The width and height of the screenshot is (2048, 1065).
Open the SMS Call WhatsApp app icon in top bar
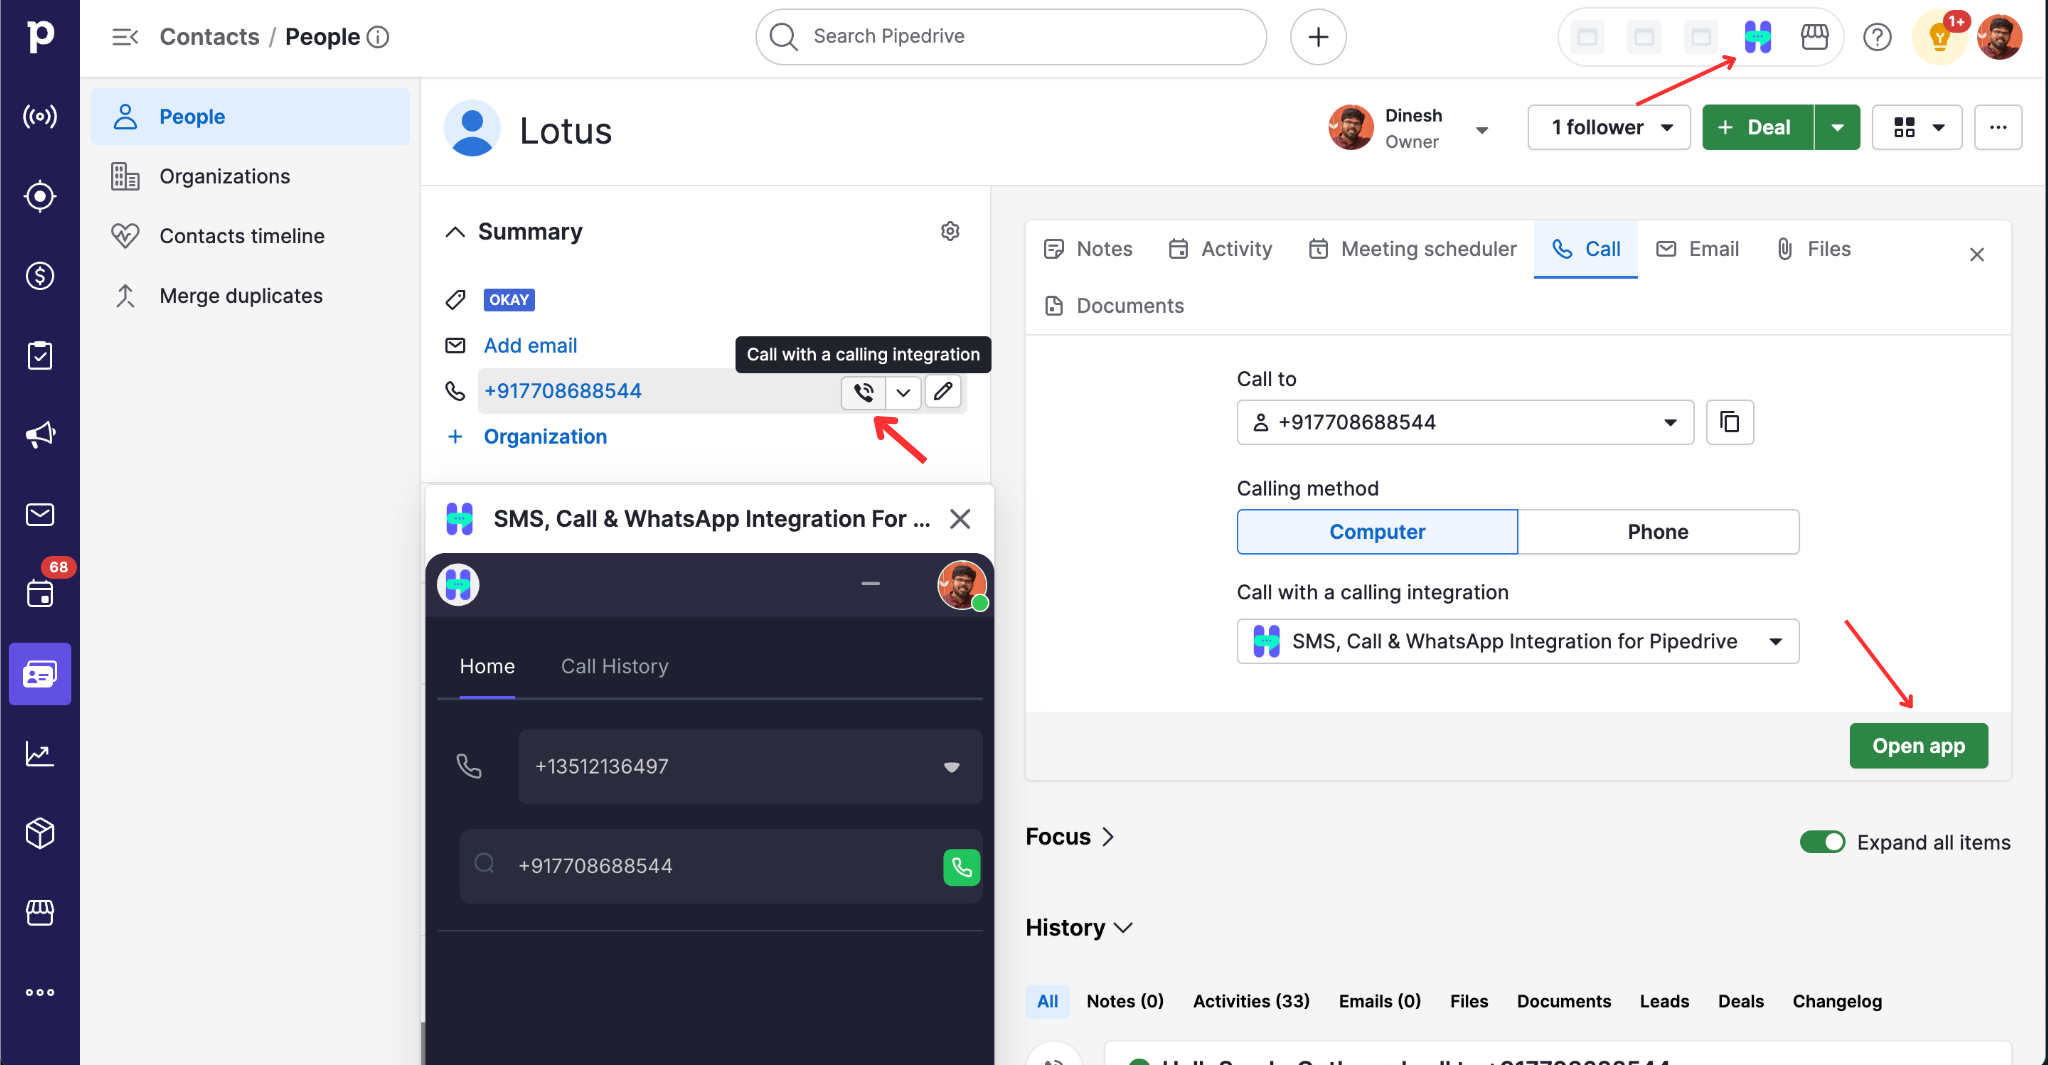(1758, 38)
